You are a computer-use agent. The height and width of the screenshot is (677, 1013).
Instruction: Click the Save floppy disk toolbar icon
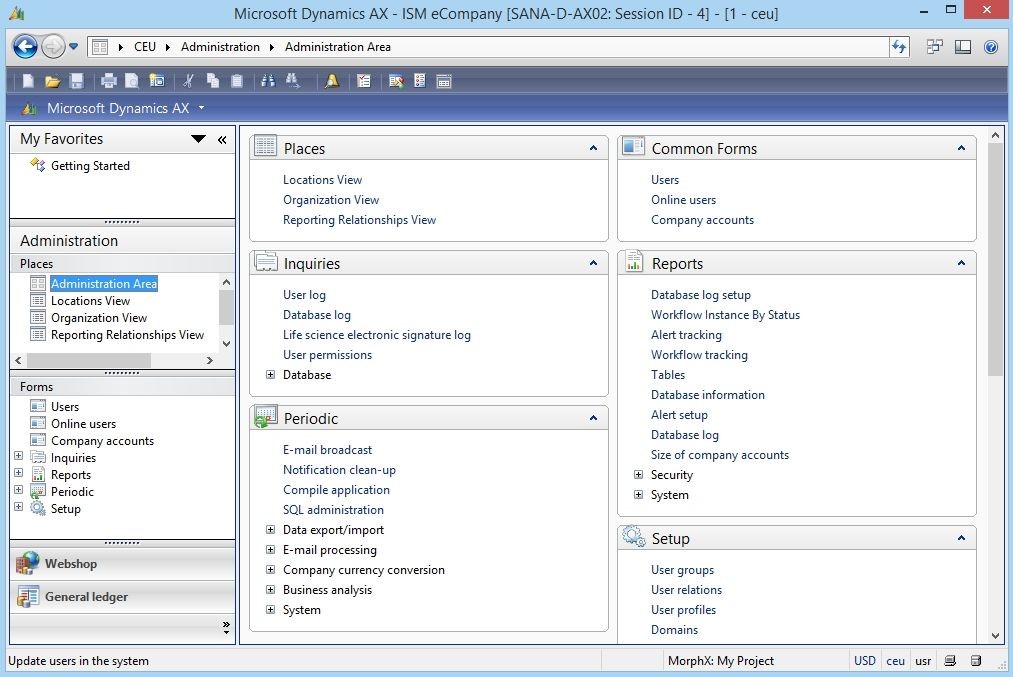[x=77, y=81]
